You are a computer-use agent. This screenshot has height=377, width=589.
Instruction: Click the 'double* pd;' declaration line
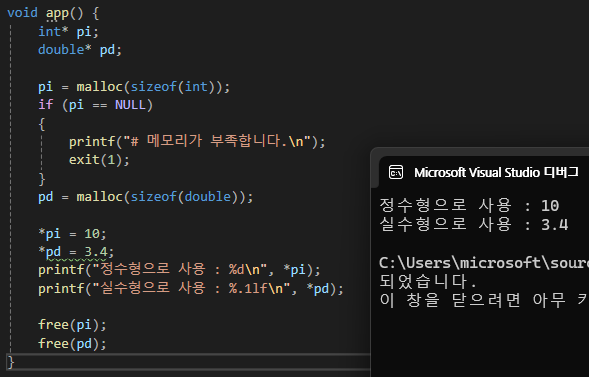click(x=80, y=50)
